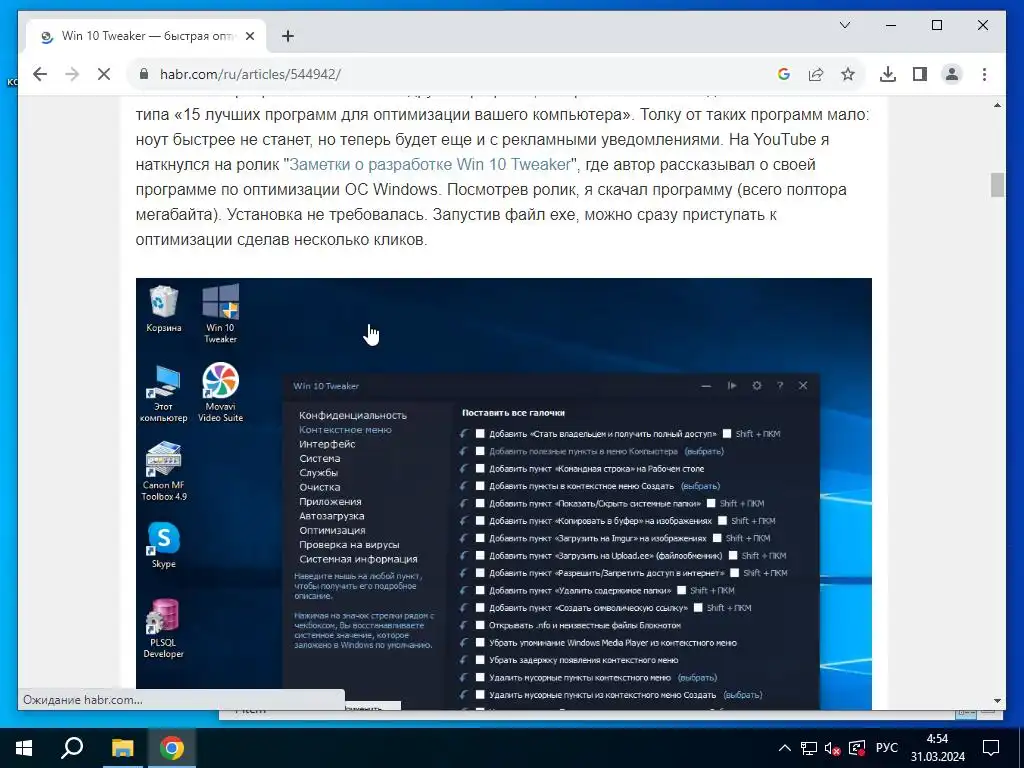This screenshot has width=1024, height=768.
Task: Launch File Explorer from the taskbar
Action: pyautogui.click(x=122, y=748)
